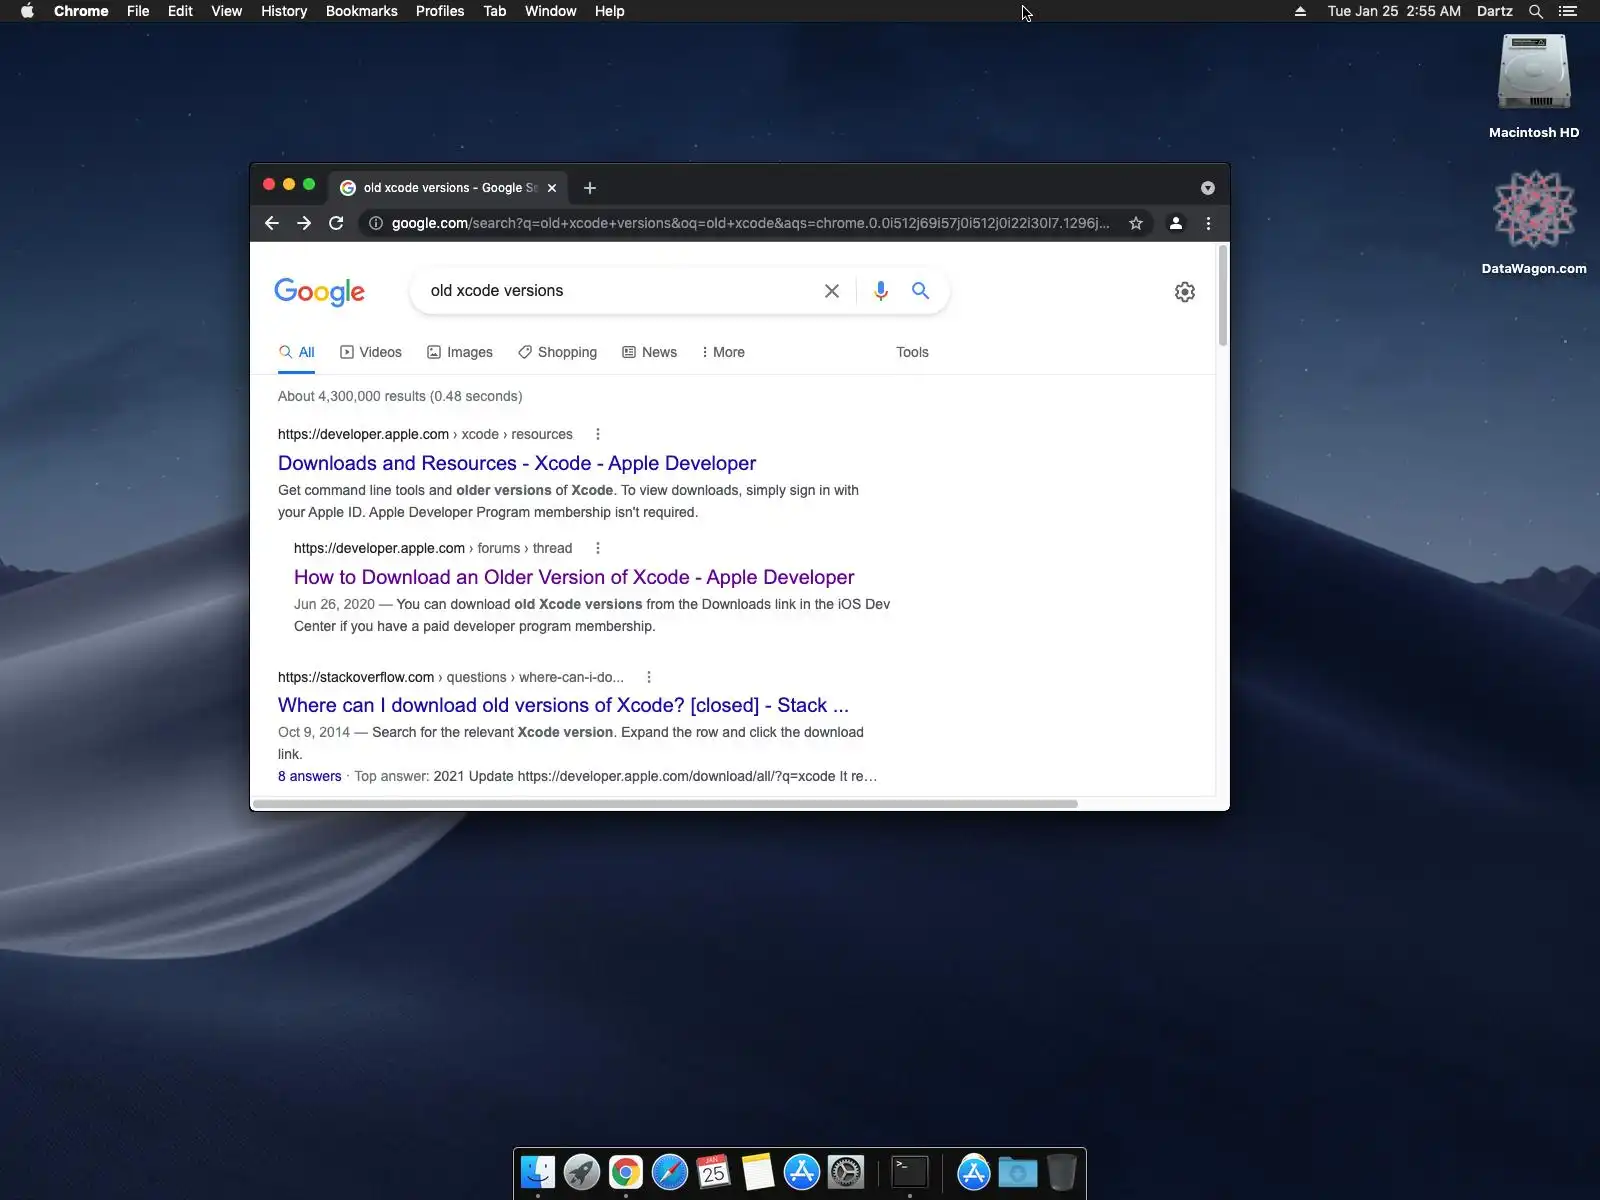Click the date and time in menu bar

click(x=1394, y=11)
